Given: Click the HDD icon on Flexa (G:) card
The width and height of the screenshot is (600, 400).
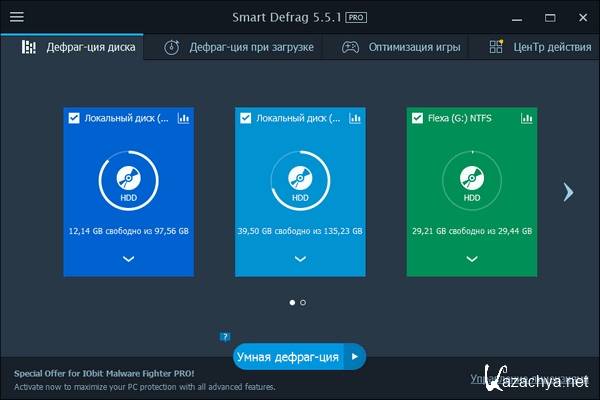Looking at the screenshot, I should pyautogui.click(x=472, y=180).
